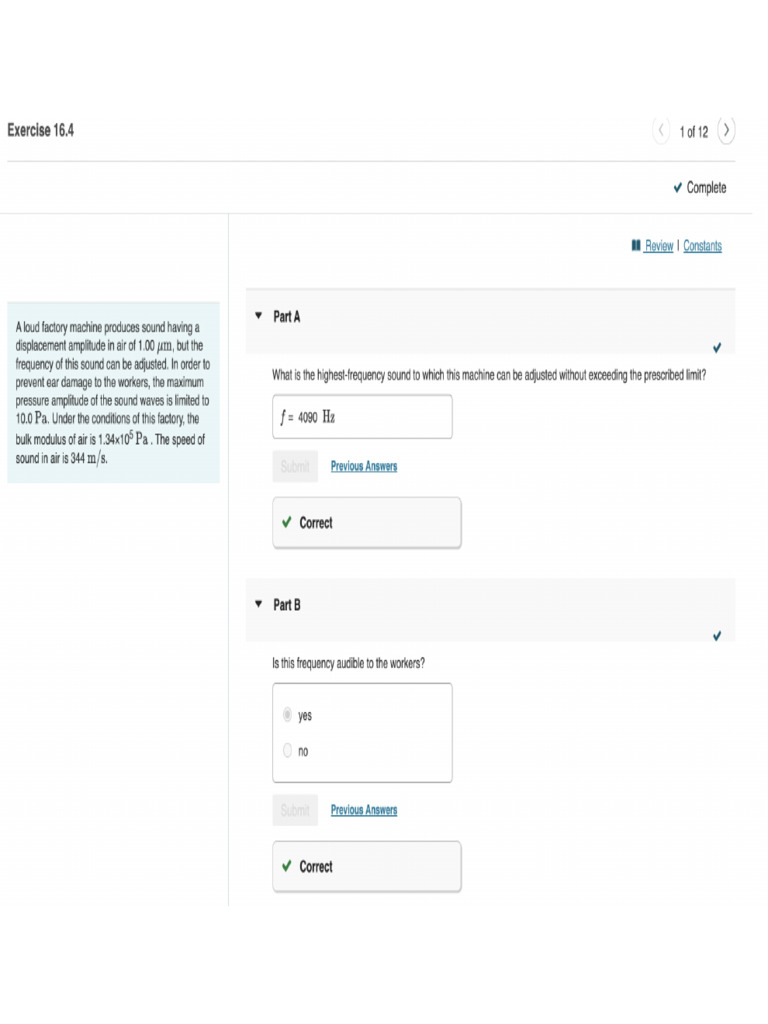The width and height of the screenshot is (768, 1024).
Task: Select the 'no' radio option
Action: 287,750
